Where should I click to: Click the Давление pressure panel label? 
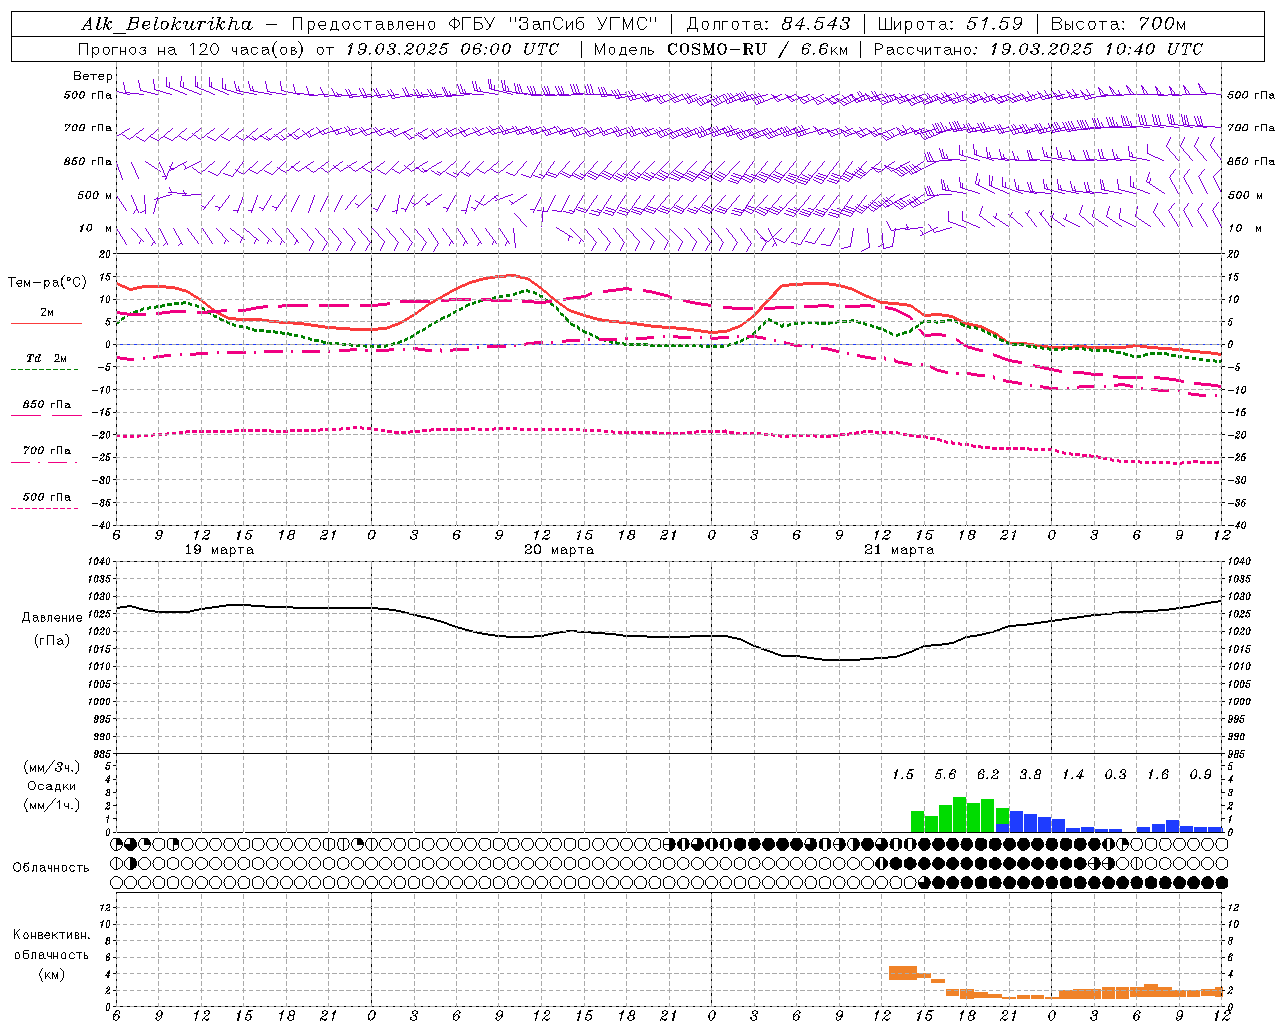[52, 618]
